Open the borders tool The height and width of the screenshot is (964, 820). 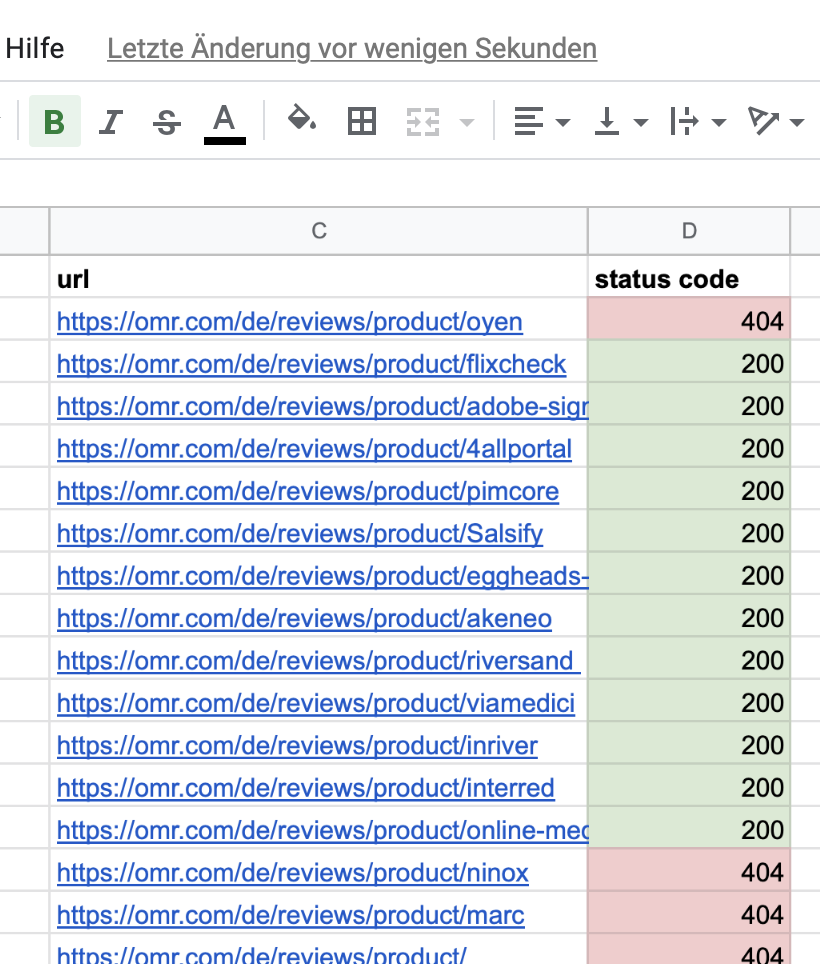(361, 121)
